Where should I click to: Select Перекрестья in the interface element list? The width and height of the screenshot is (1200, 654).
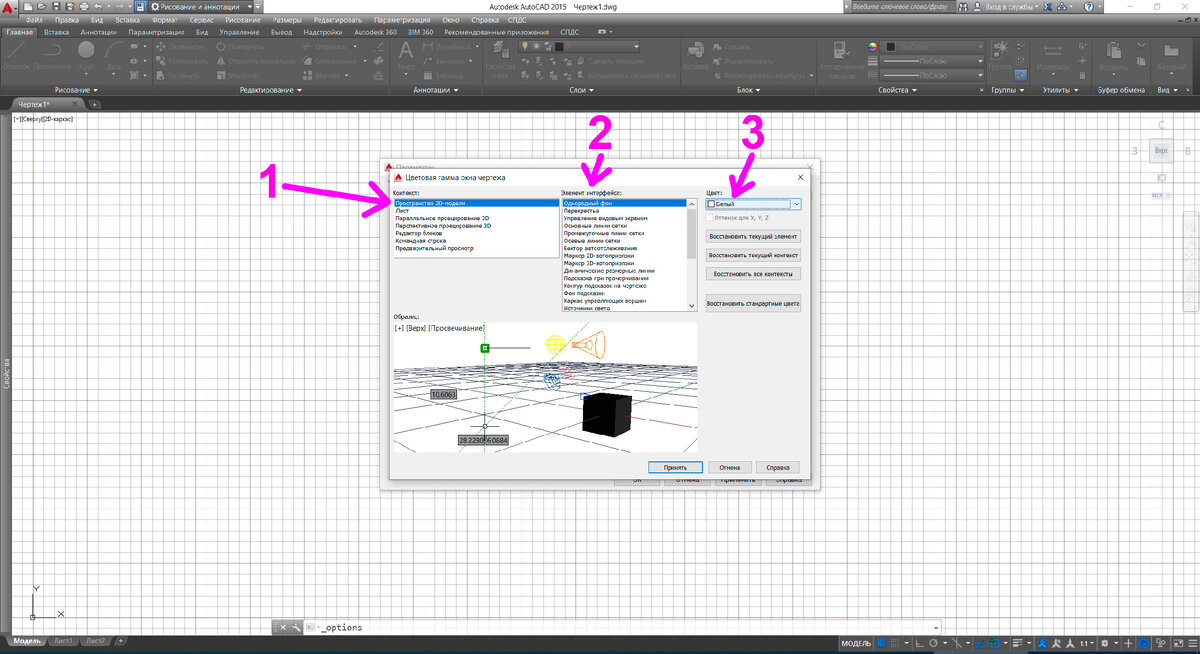[x=582, y=210]
